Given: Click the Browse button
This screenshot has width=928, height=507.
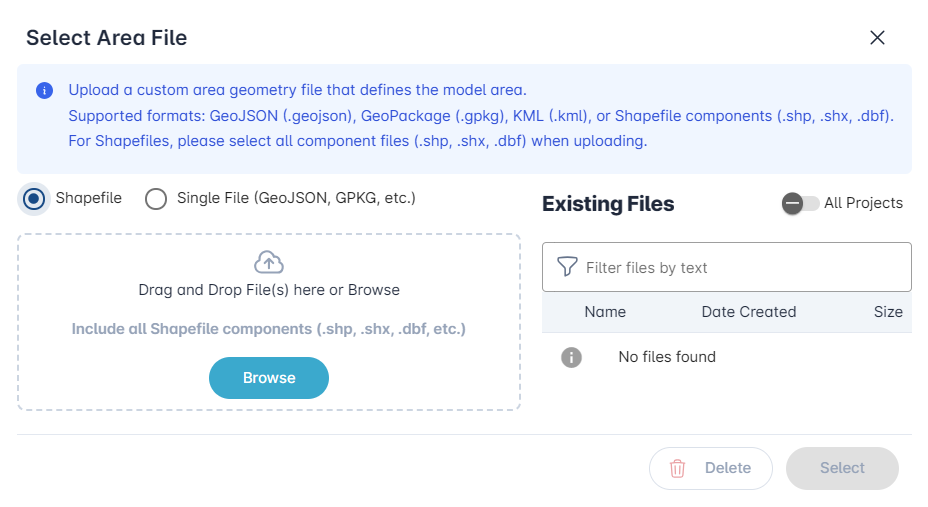Looking at the screenshot, I should 269,378.
